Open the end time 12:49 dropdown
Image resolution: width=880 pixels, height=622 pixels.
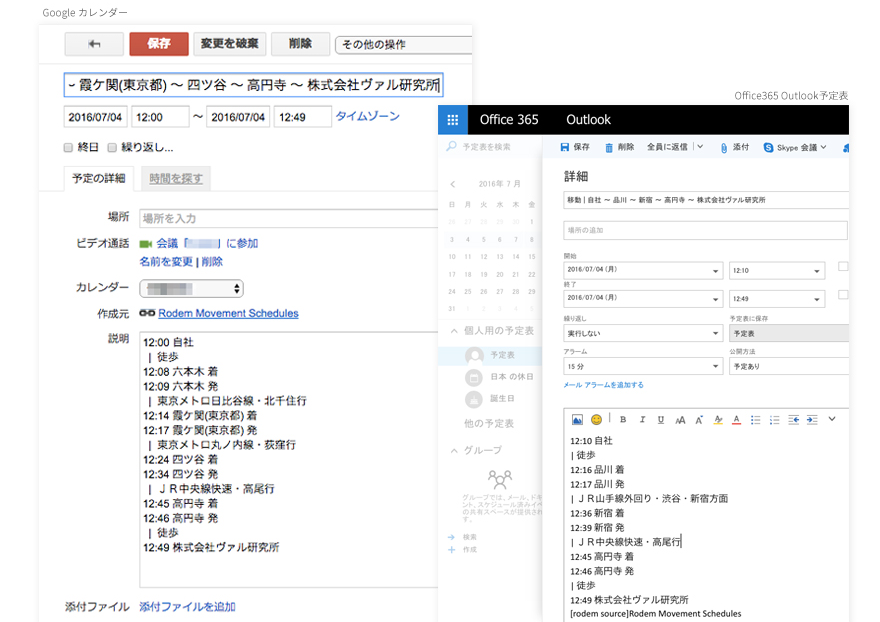tap(777, 298)
